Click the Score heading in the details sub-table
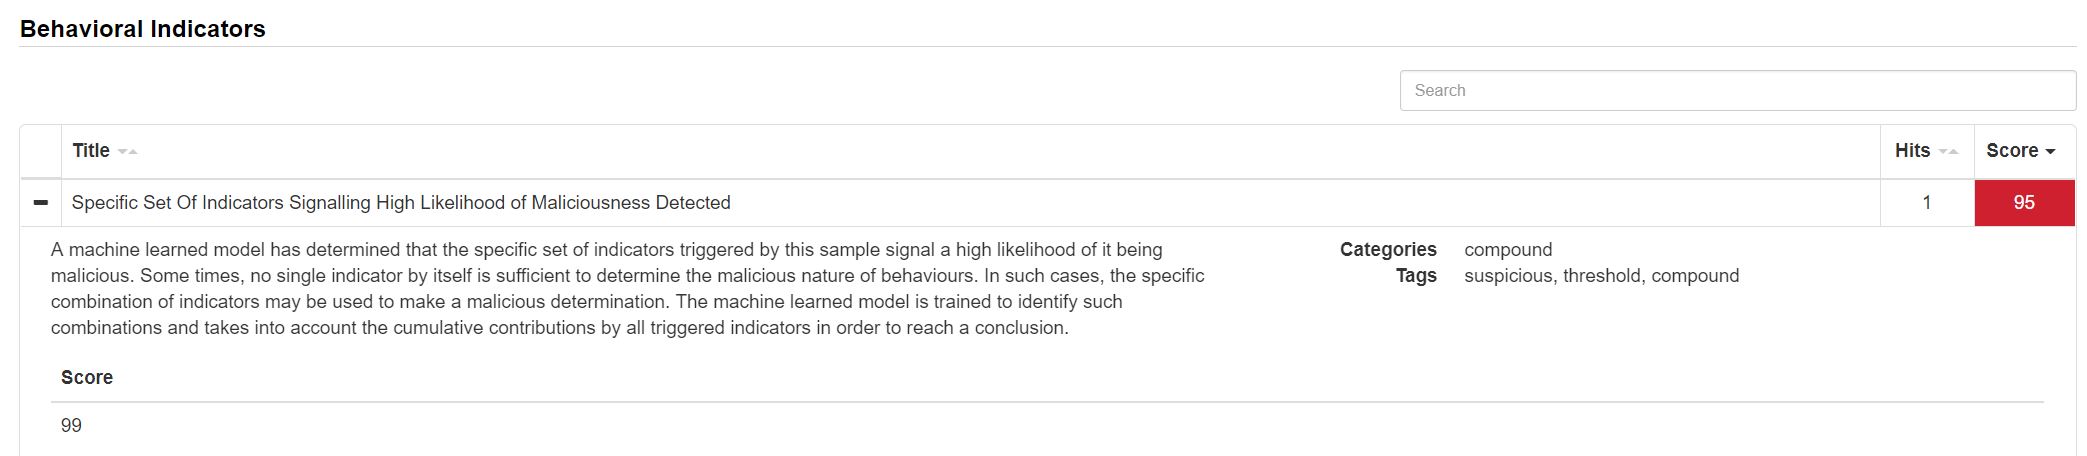Screen dimensions: 2087x456 point(87,378)
